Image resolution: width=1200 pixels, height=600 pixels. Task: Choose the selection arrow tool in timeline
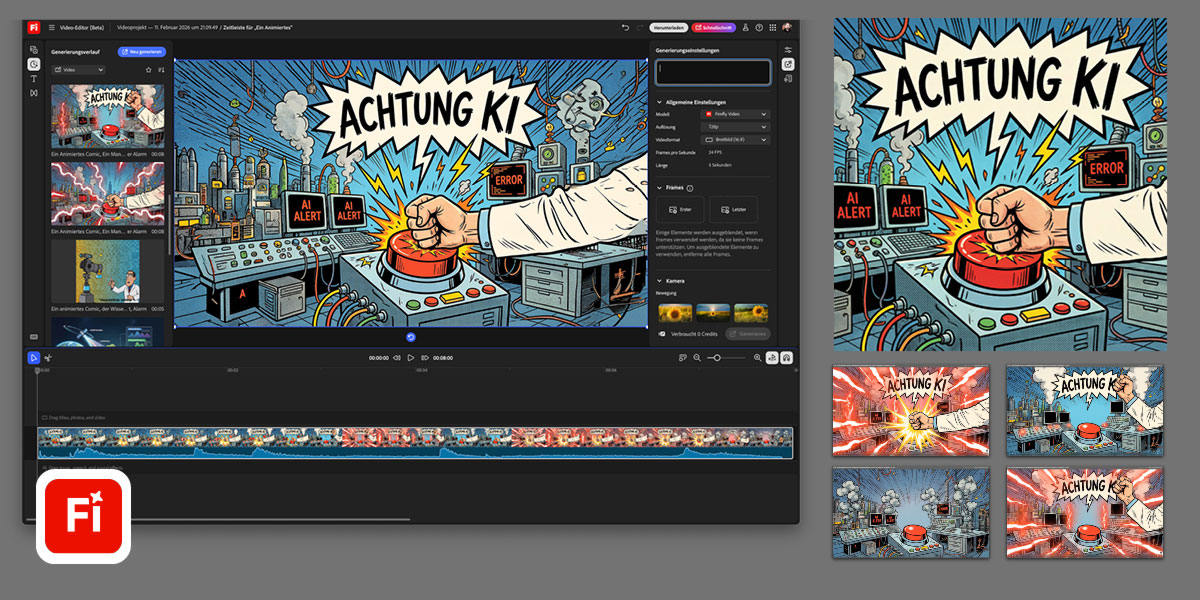pos(34,357)
